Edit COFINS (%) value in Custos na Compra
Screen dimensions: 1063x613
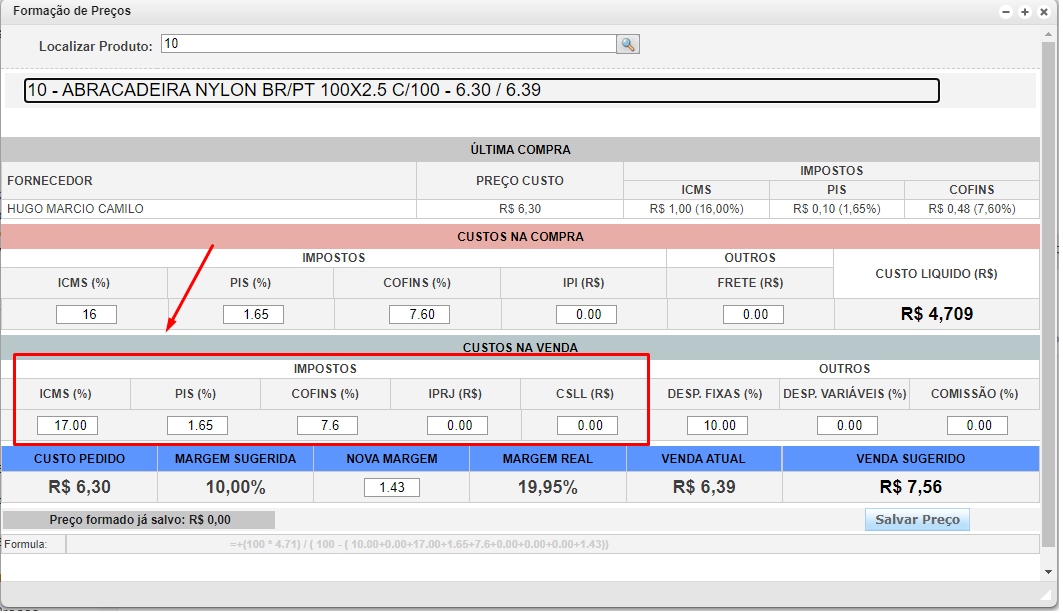[419, 314]
